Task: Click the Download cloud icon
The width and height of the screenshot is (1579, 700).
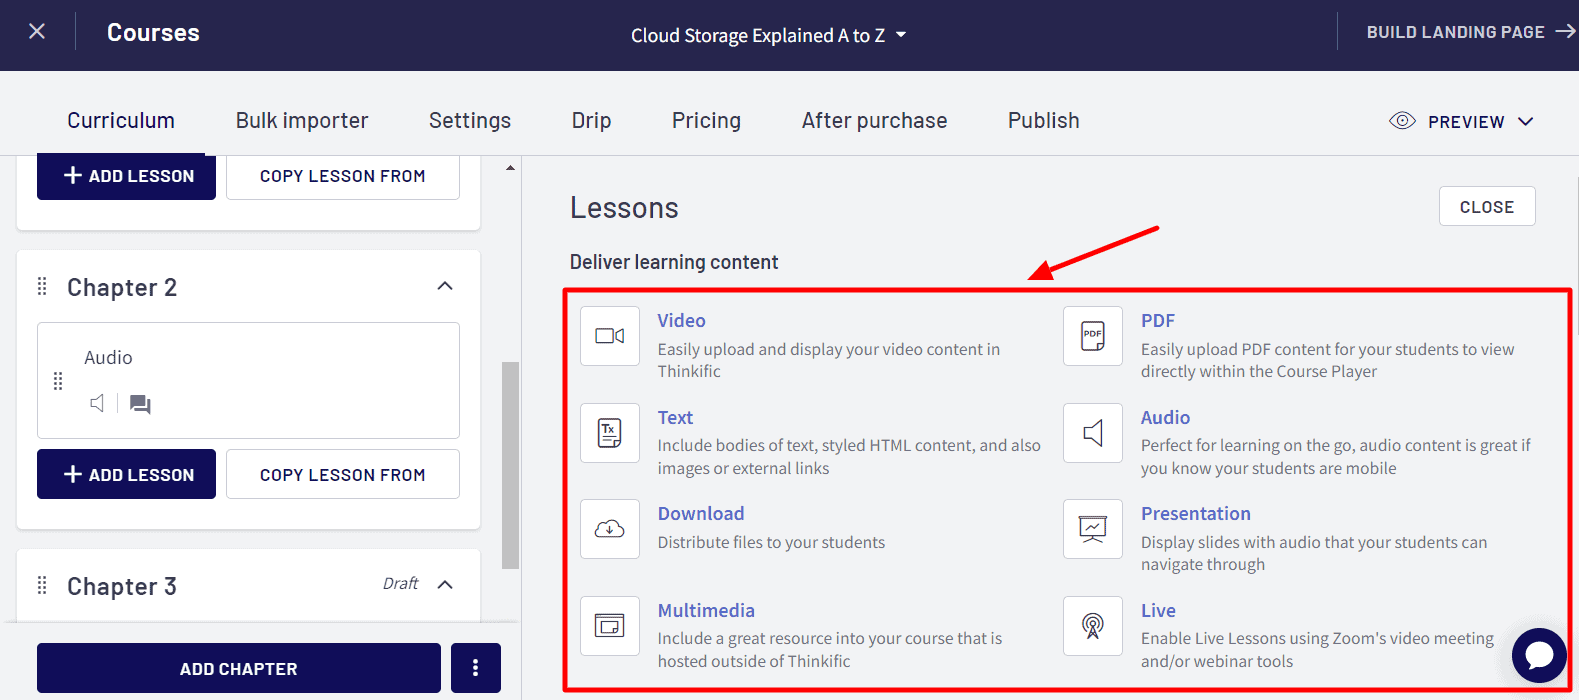Action: 609,529
